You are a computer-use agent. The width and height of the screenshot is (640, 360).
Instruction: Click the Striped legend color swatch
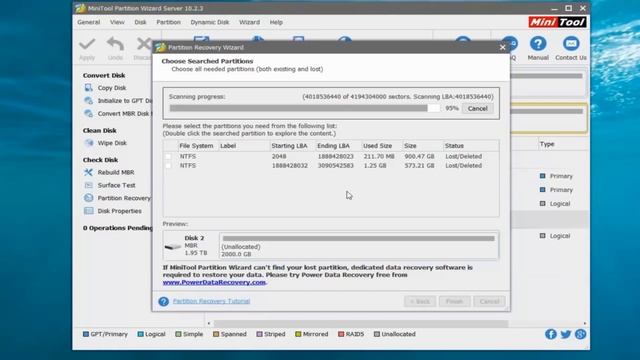(259, 334)
